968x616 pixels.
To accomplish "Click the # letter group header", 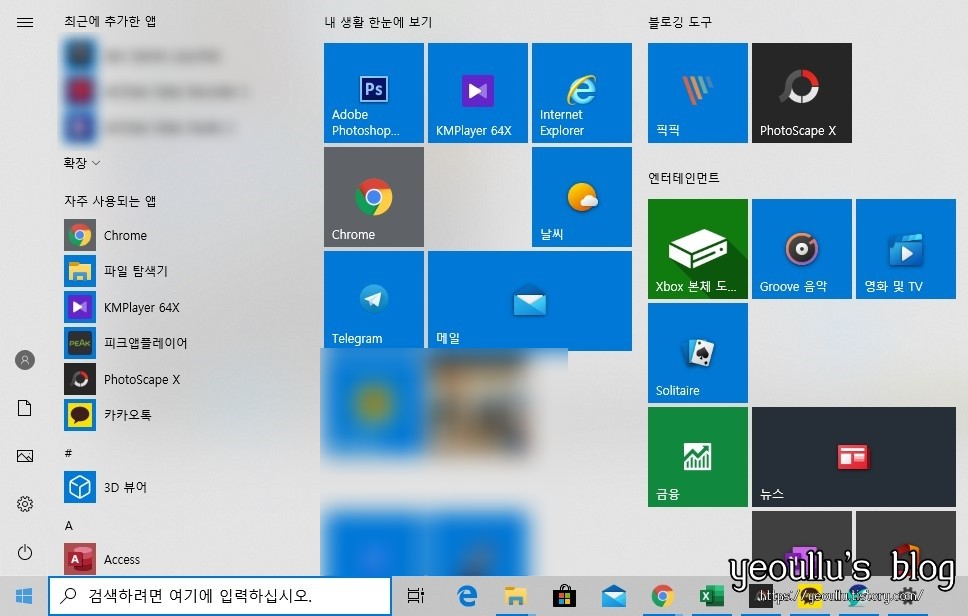I will (69, 453).
